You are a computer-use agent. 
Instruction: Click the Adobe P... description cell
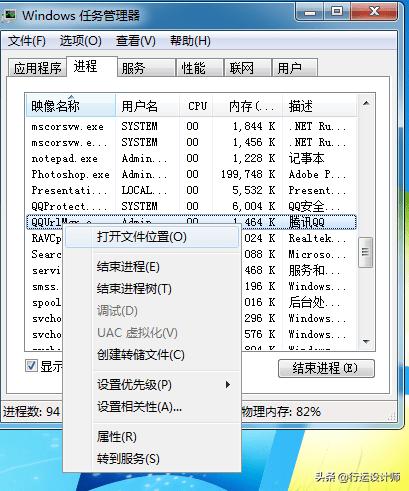point(317,174)
